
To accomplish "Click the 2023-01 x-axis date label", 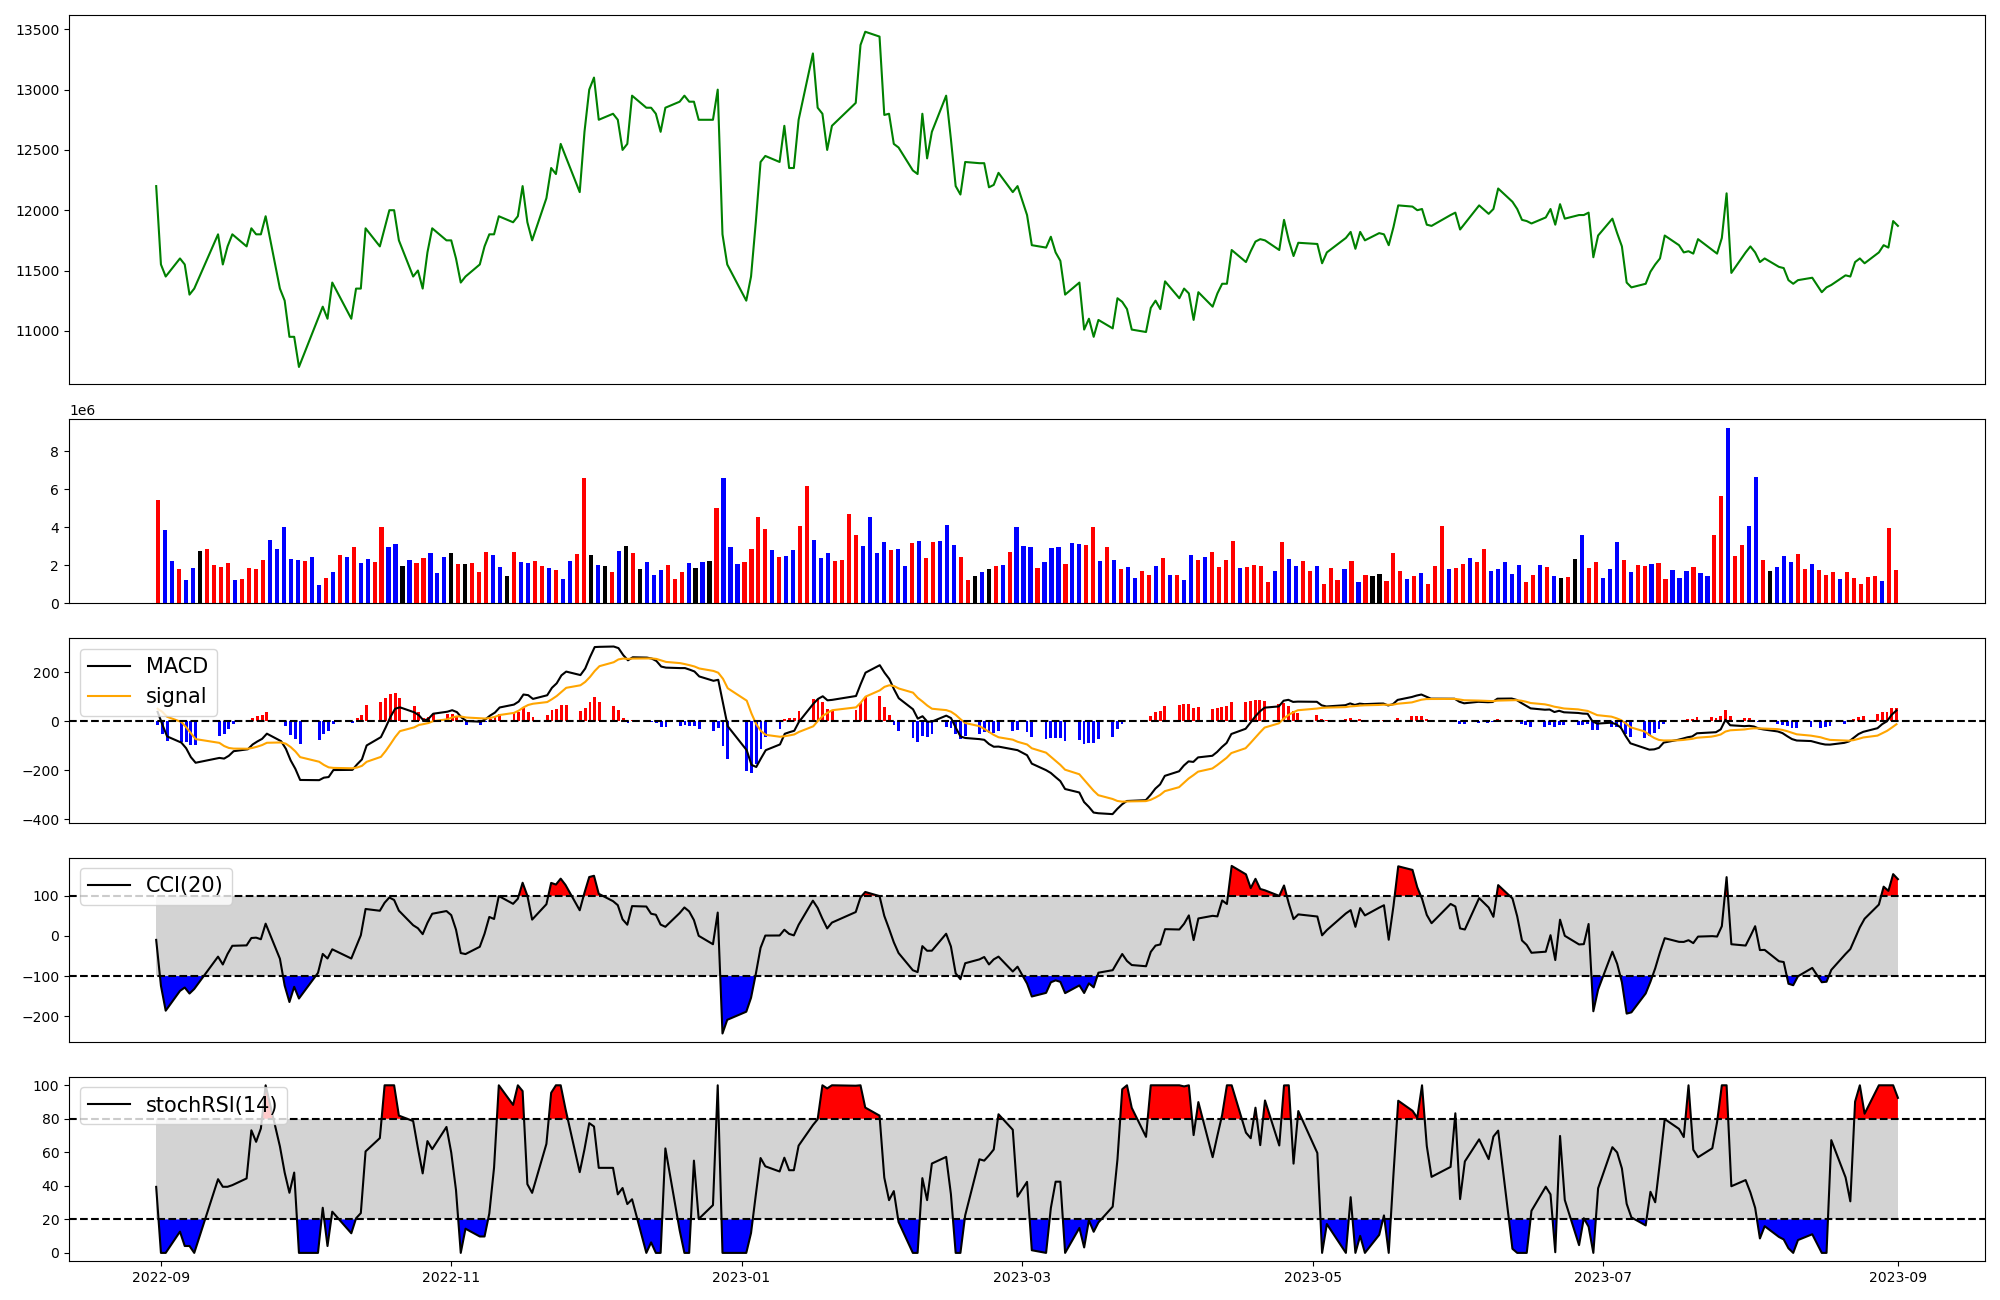I will (x=742, y=1277).
